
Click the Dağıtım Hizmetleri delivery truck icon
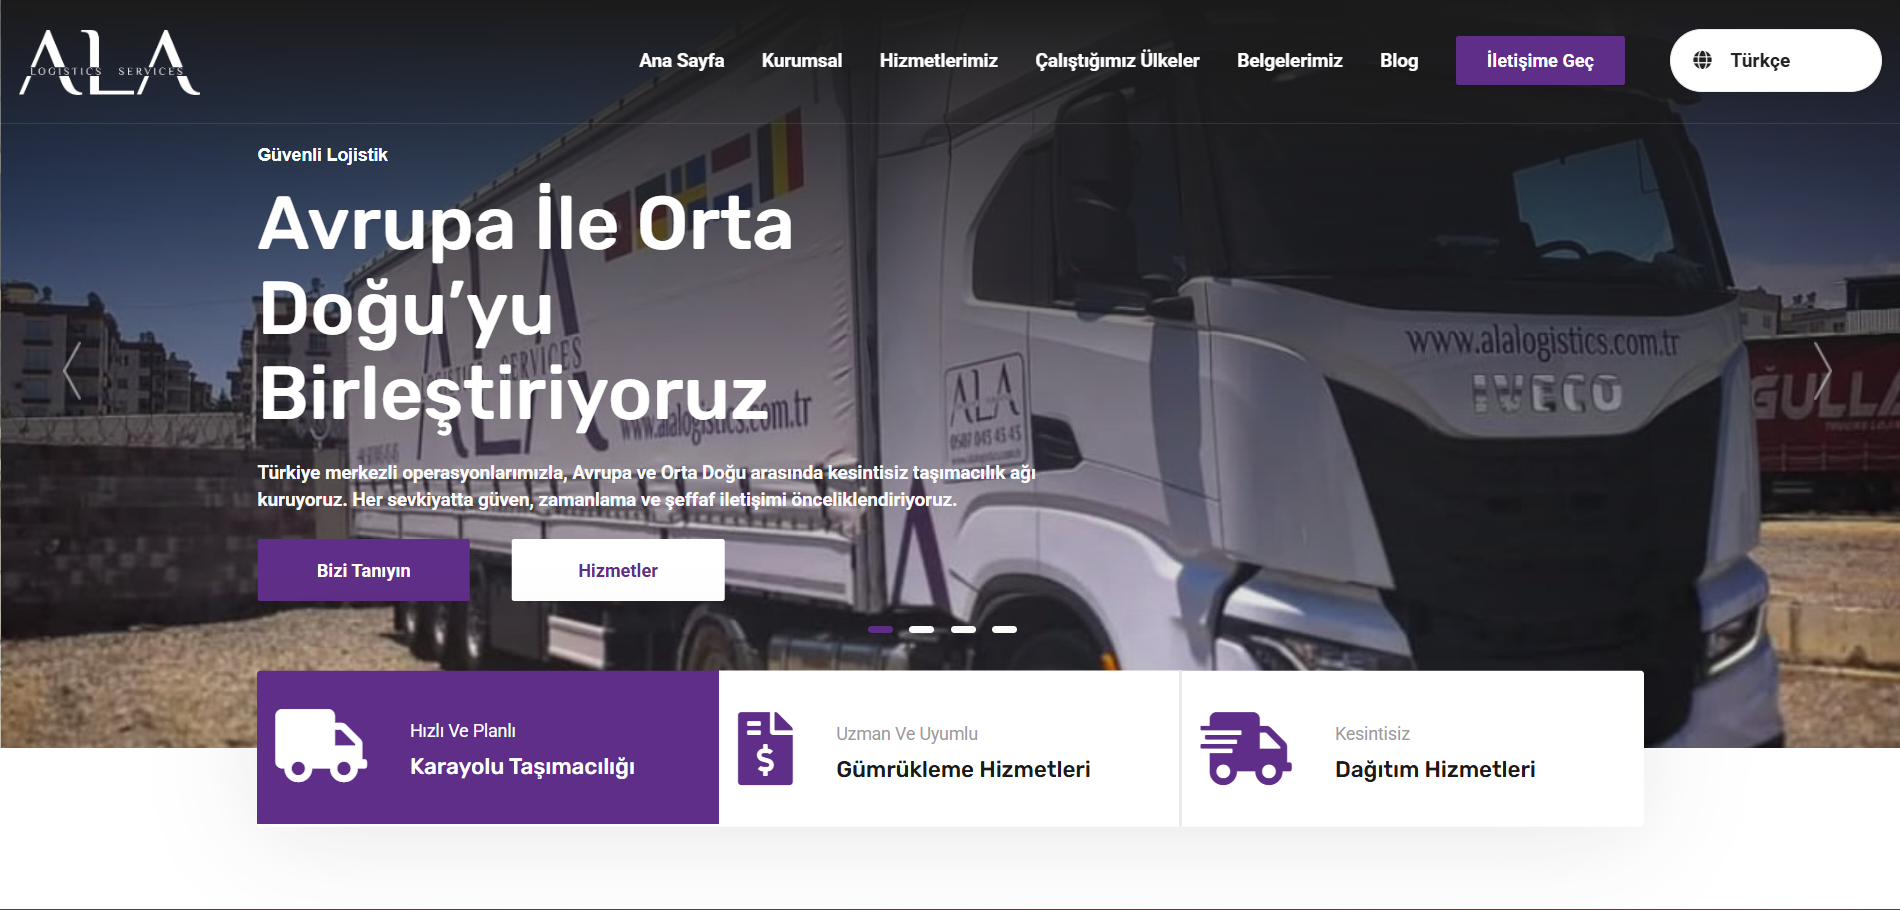[x=1245, y=748]
